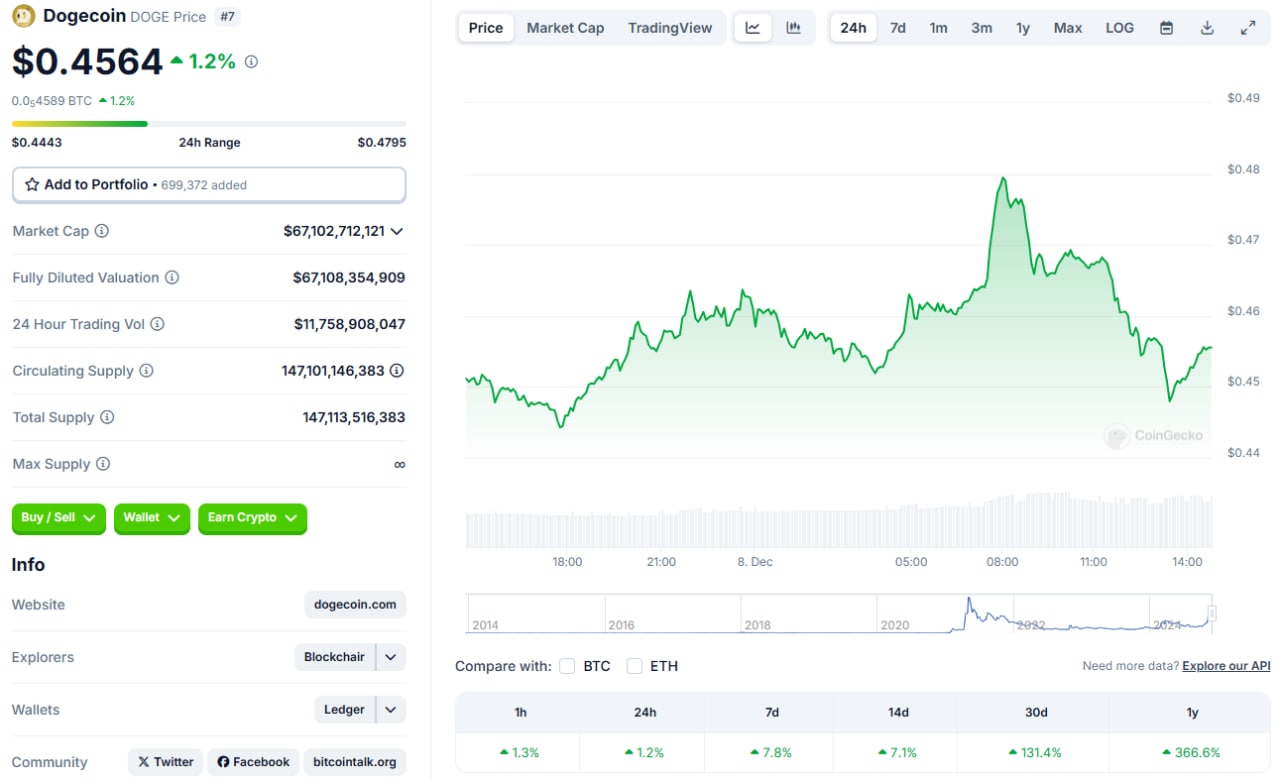
Task: Click Add to Portfolio button
Action: 209,185
